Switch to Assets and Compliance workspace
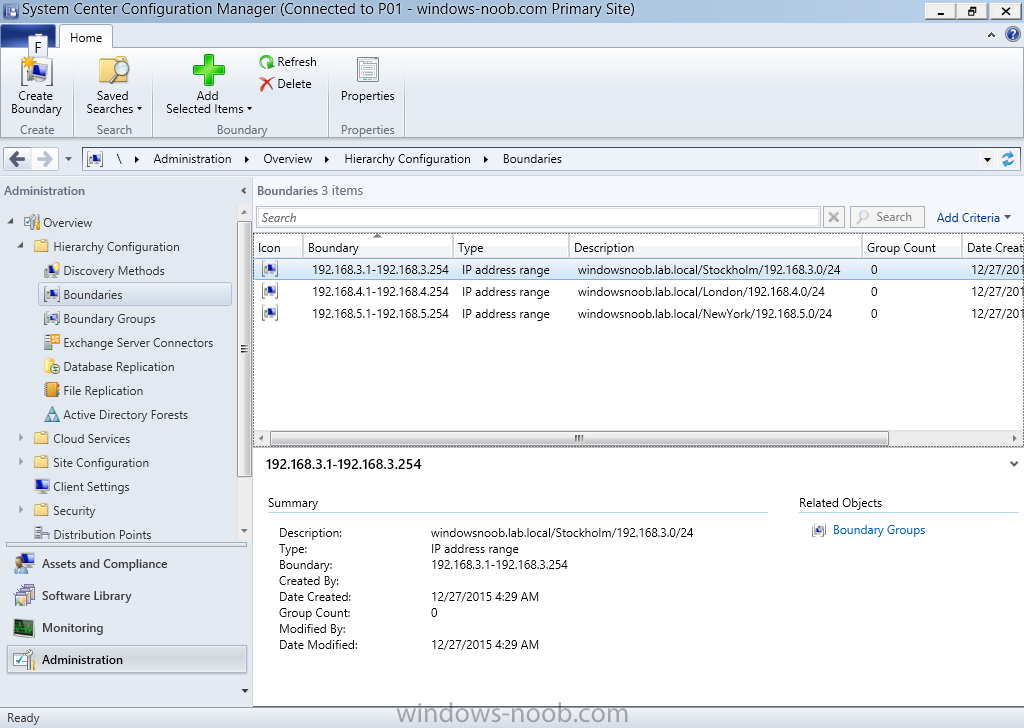This screenshot has height=728, width=1024. click(x=127, y=563)
